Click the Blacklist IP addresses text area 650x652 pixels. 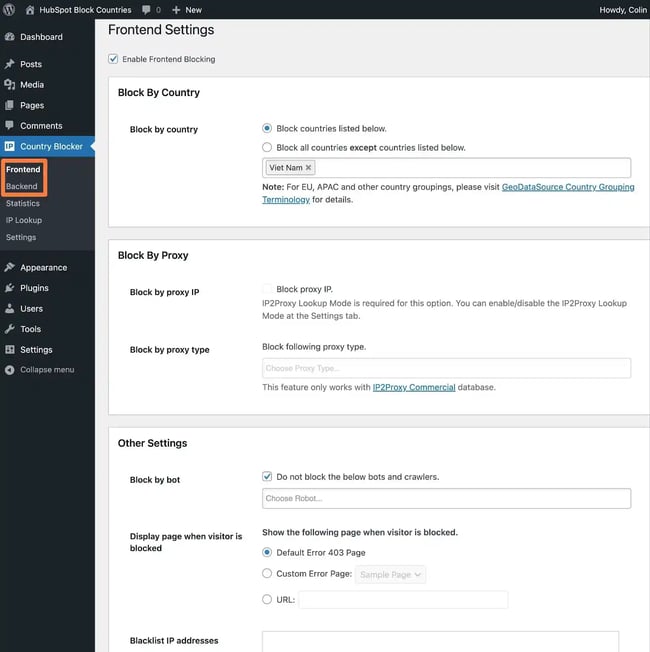440,642
